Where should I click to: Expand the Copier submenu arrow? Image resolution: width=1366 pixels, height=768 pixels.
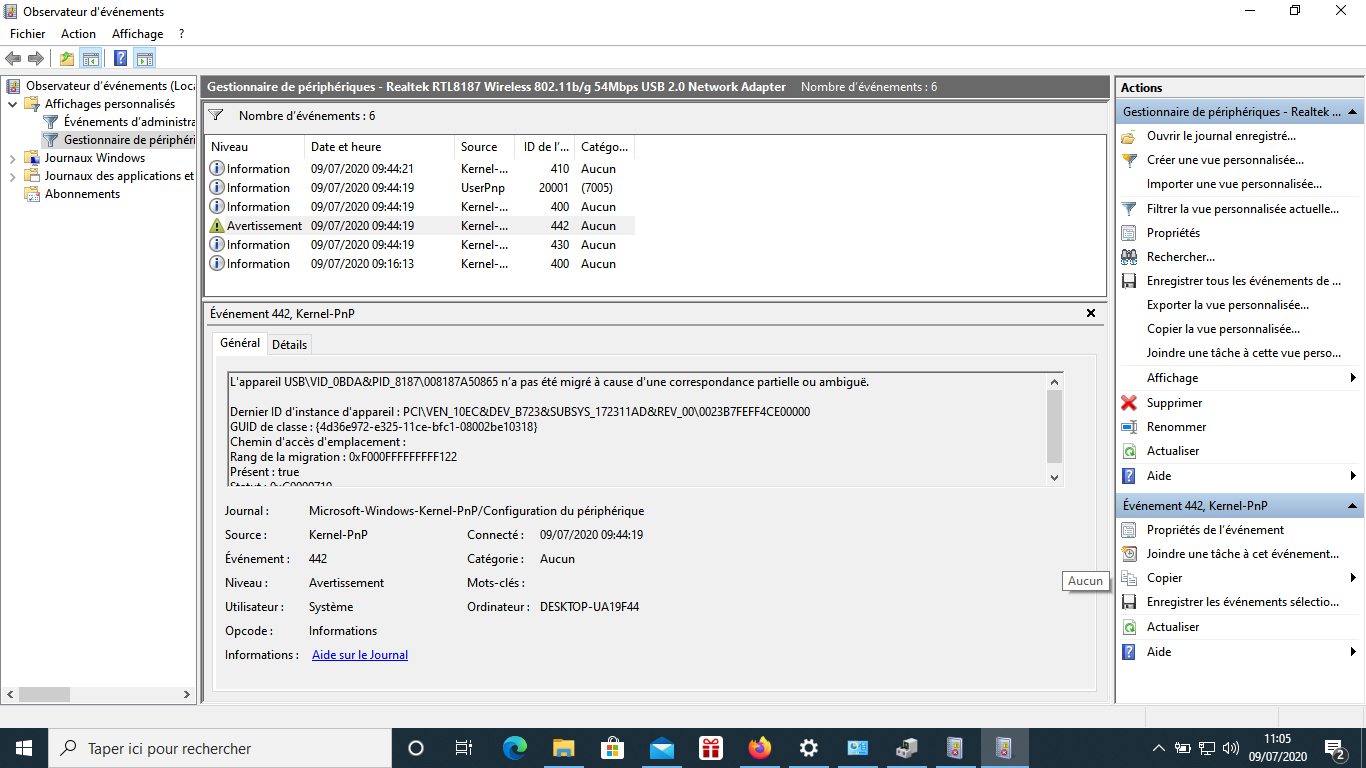[x=1353, y=578]
